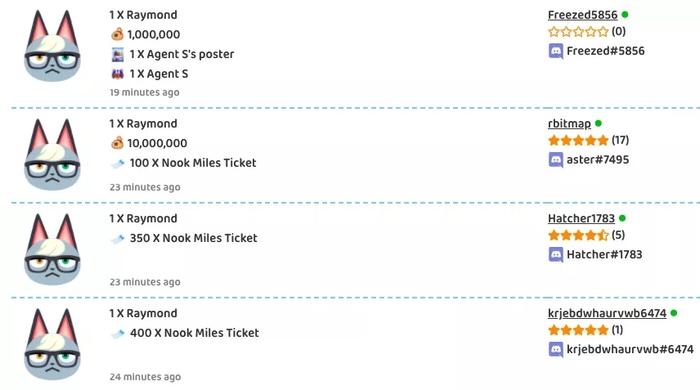This screenshot has height=390, width=700.
Task: Click the Discord icon beside Hatcher#1783
Action: [555, 255]
